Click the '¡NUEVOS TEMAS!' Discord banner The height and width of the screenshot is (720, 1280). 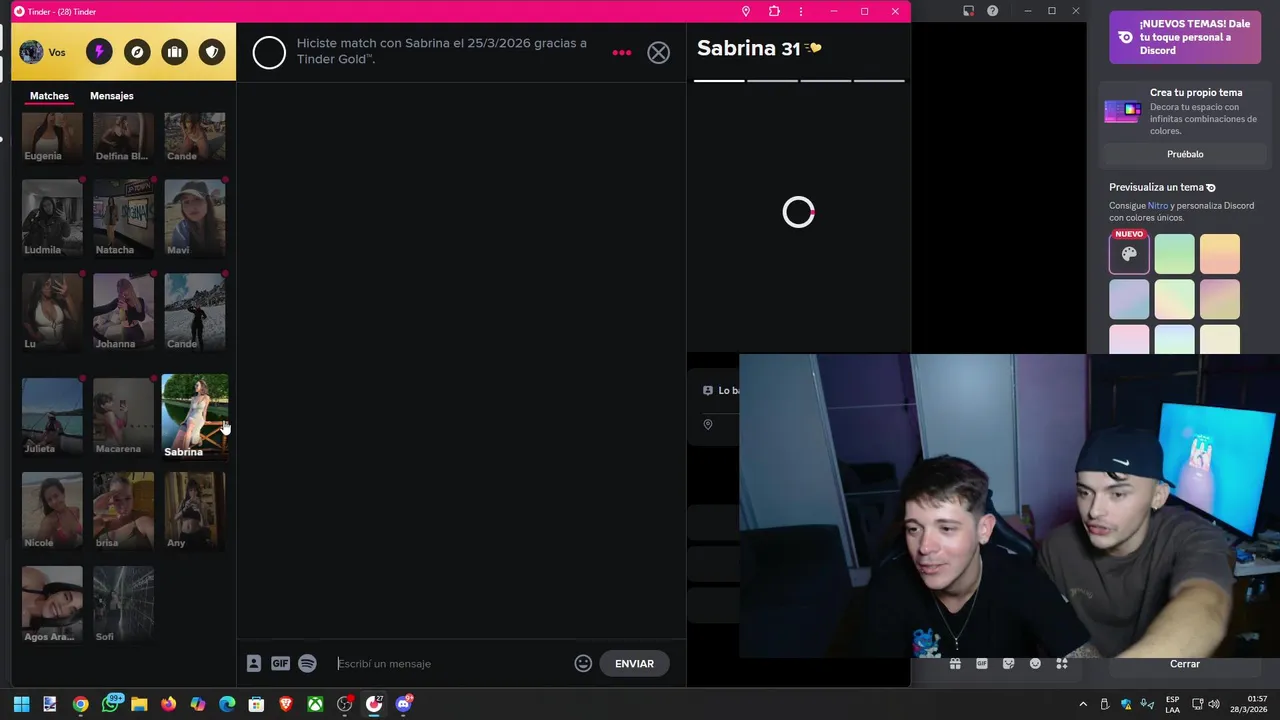coord(1185,37)
